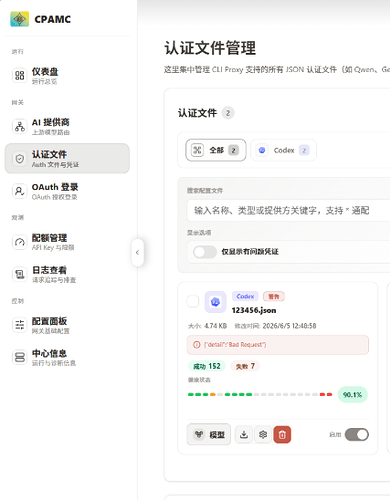Open the 中心信息 server icon
This screenshot has width=390, height=500.
pyautogui.click(x=20, y=357)
